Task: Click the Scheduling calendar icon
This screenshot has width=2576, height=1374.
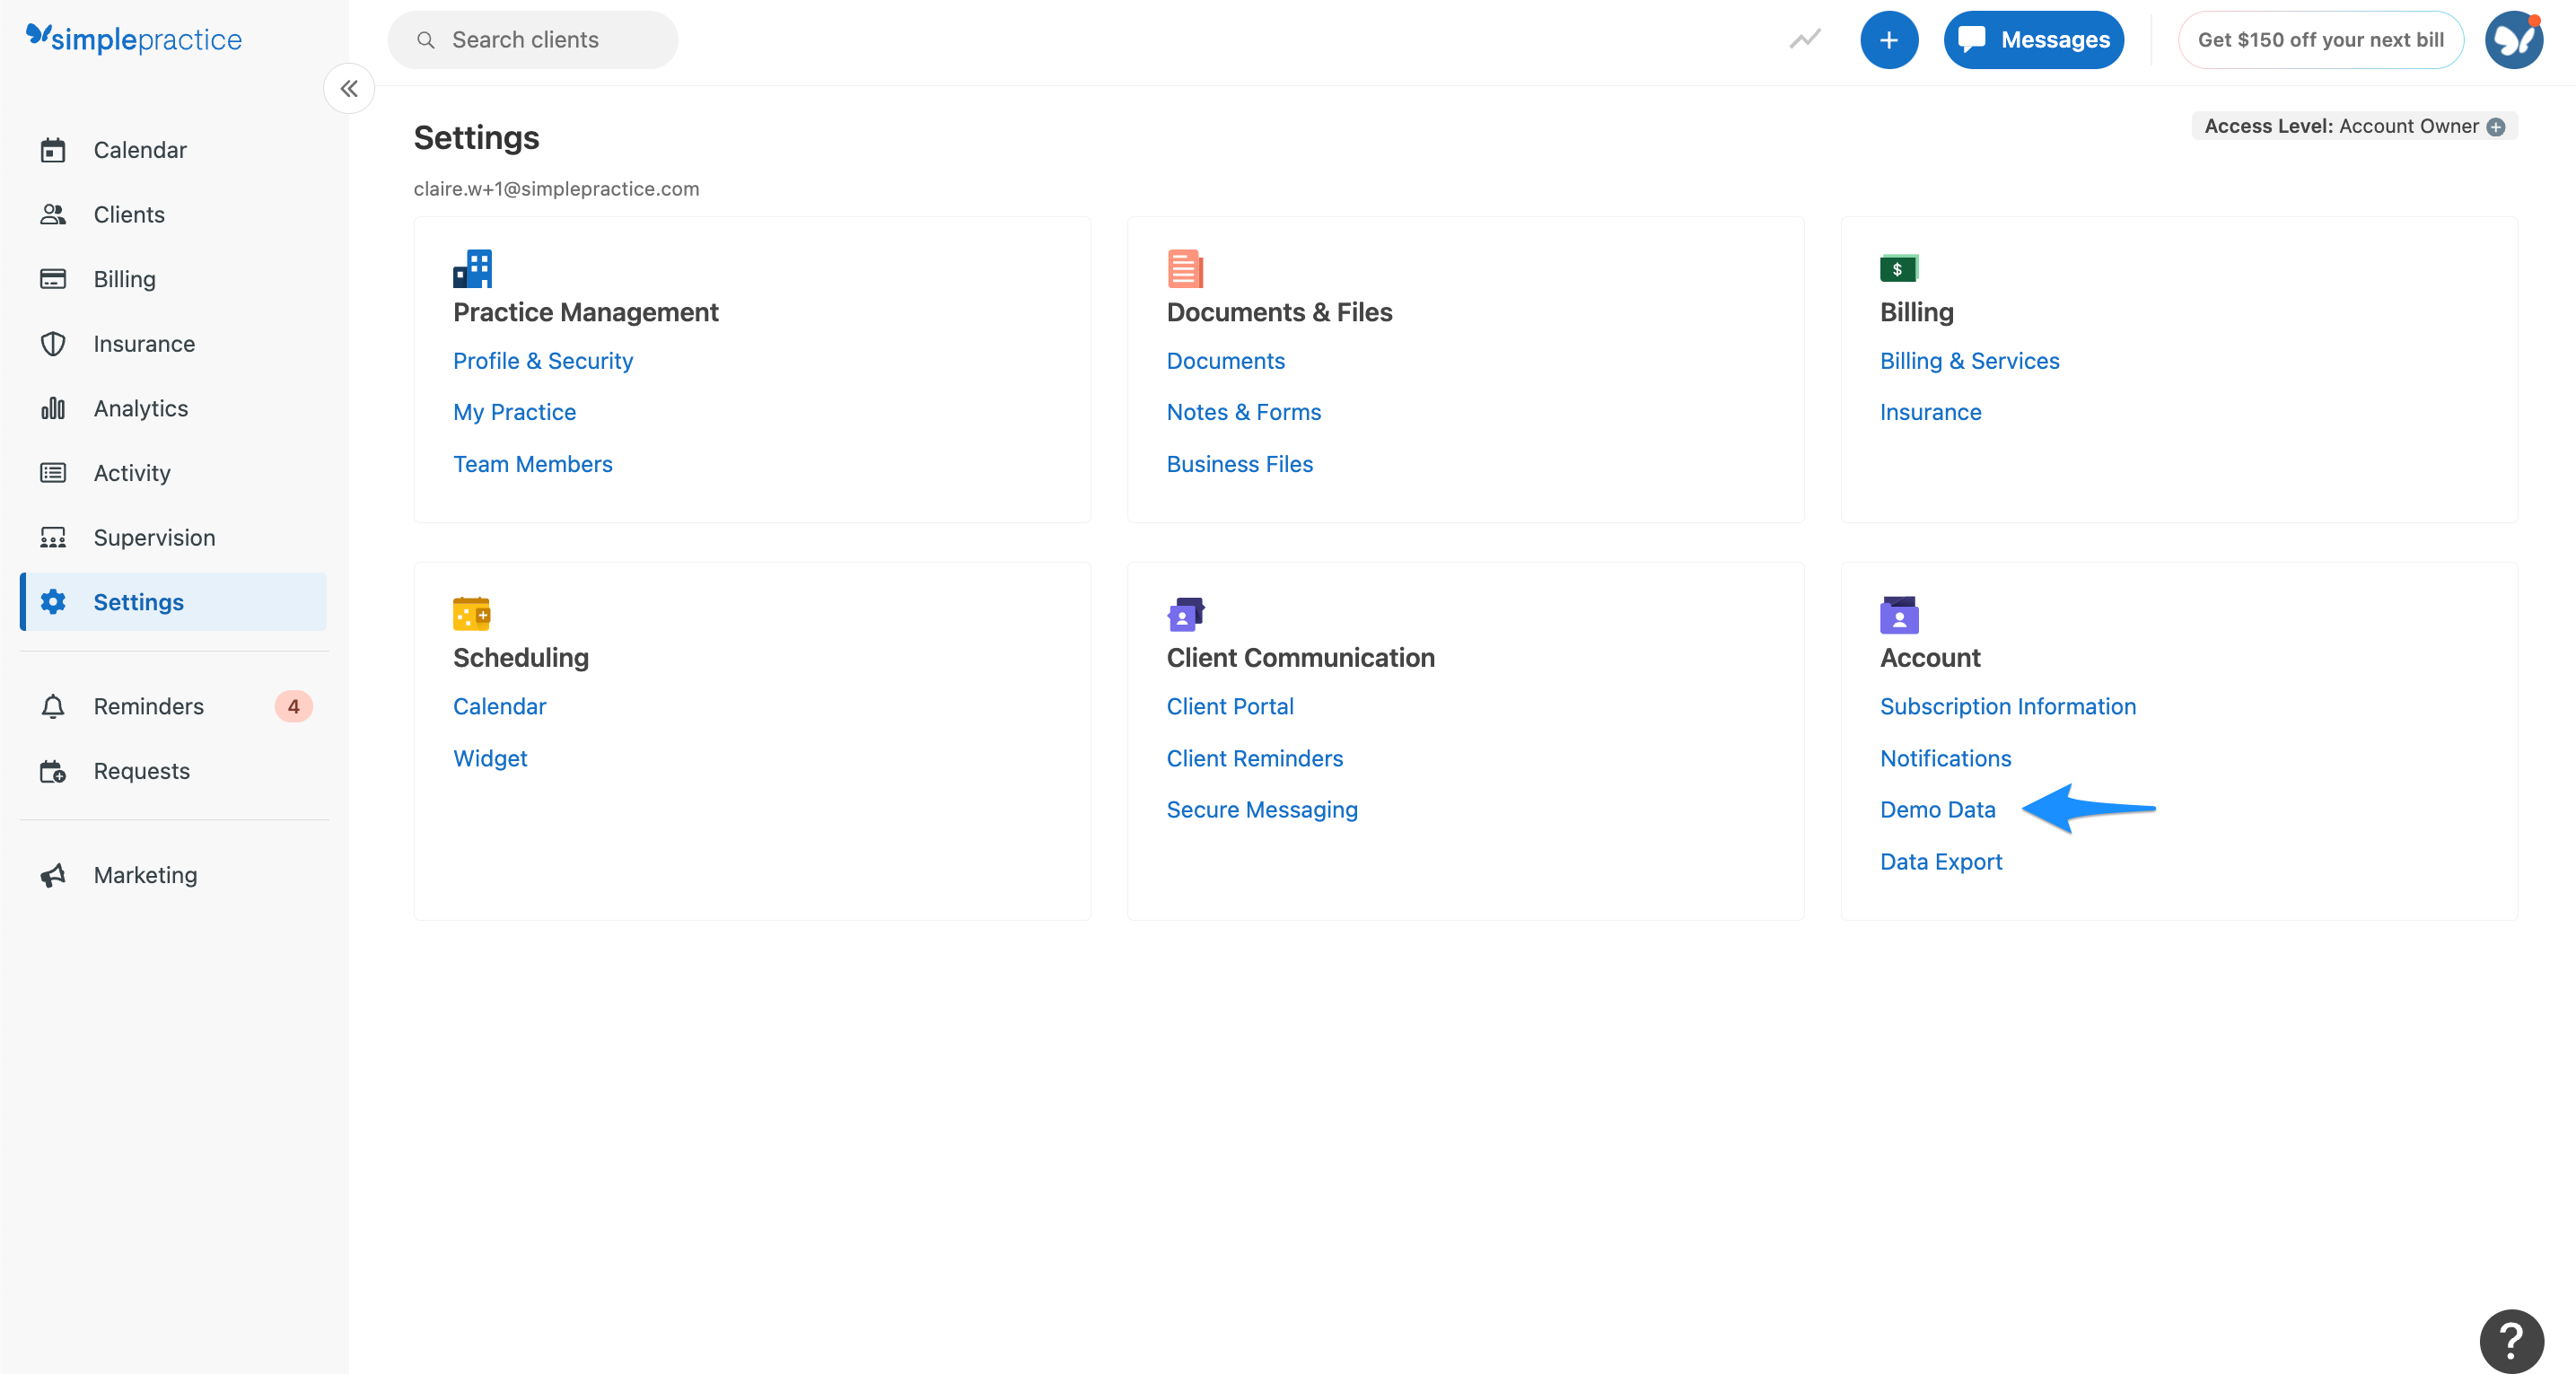Action: tap(471, 614)
